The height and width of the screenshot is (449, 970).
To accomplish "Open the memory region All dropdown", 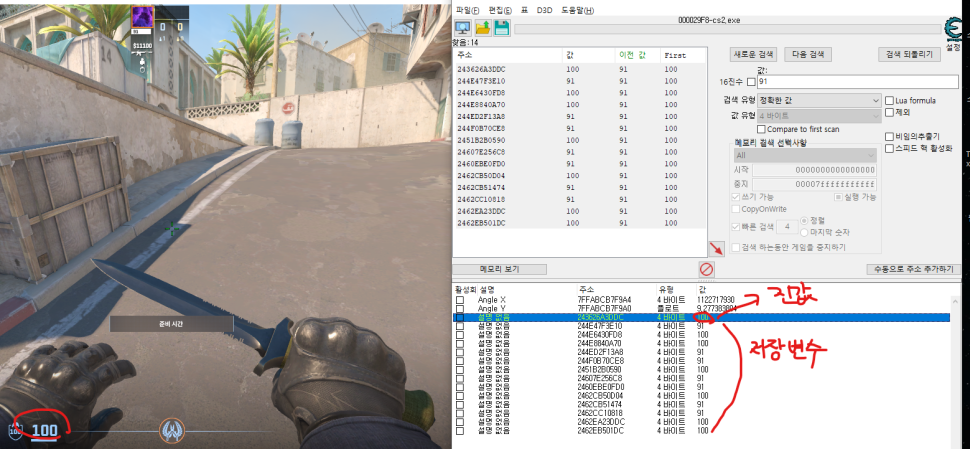I will click(x=805, y=155).
